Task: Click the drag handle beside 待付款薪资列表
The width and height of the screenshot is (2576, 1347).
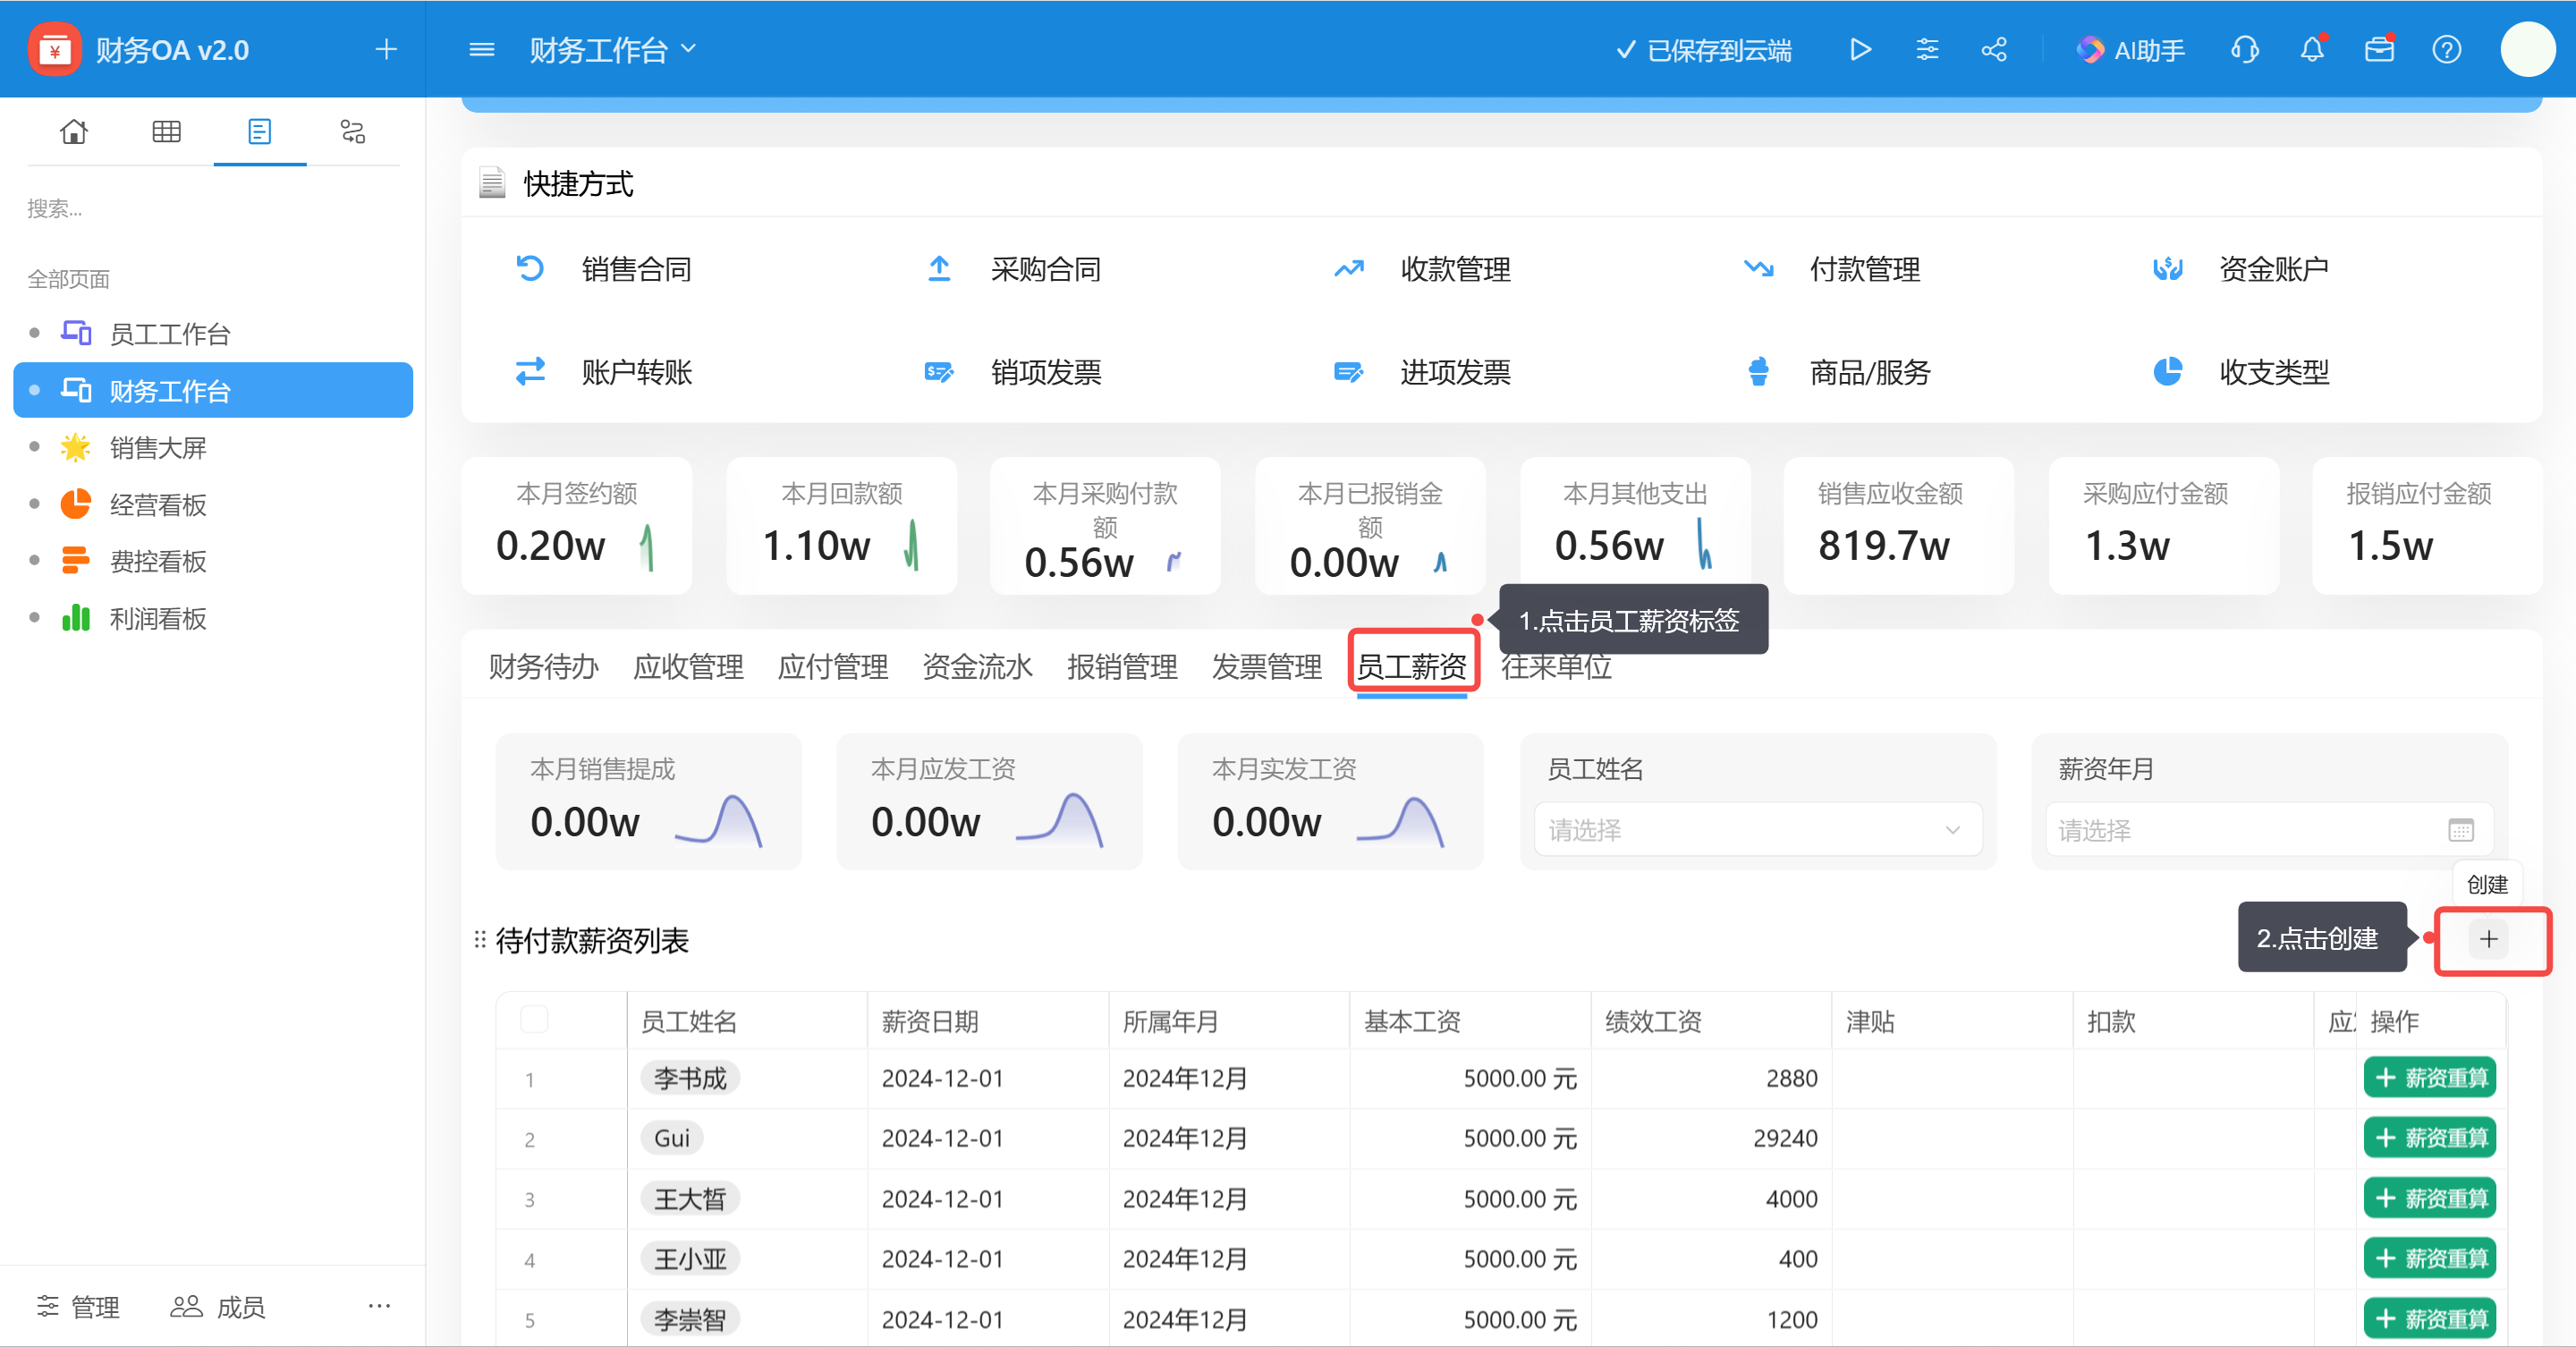Action: point(479,939)
